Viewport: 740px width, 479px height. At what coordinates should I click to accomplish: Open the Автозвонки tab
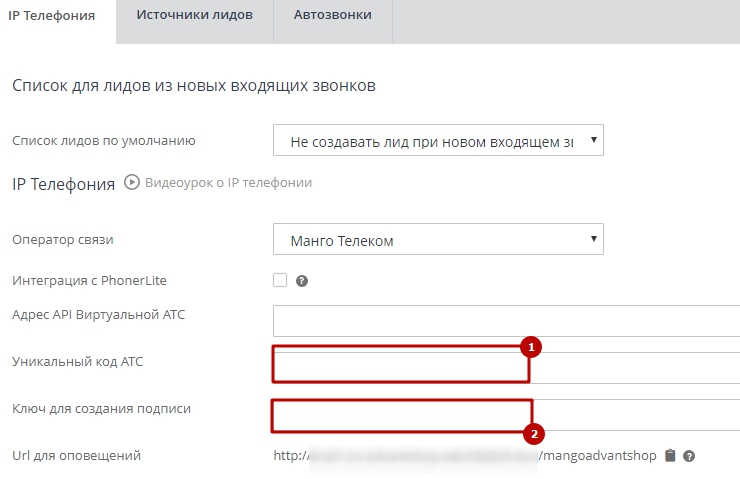point(332,16)
